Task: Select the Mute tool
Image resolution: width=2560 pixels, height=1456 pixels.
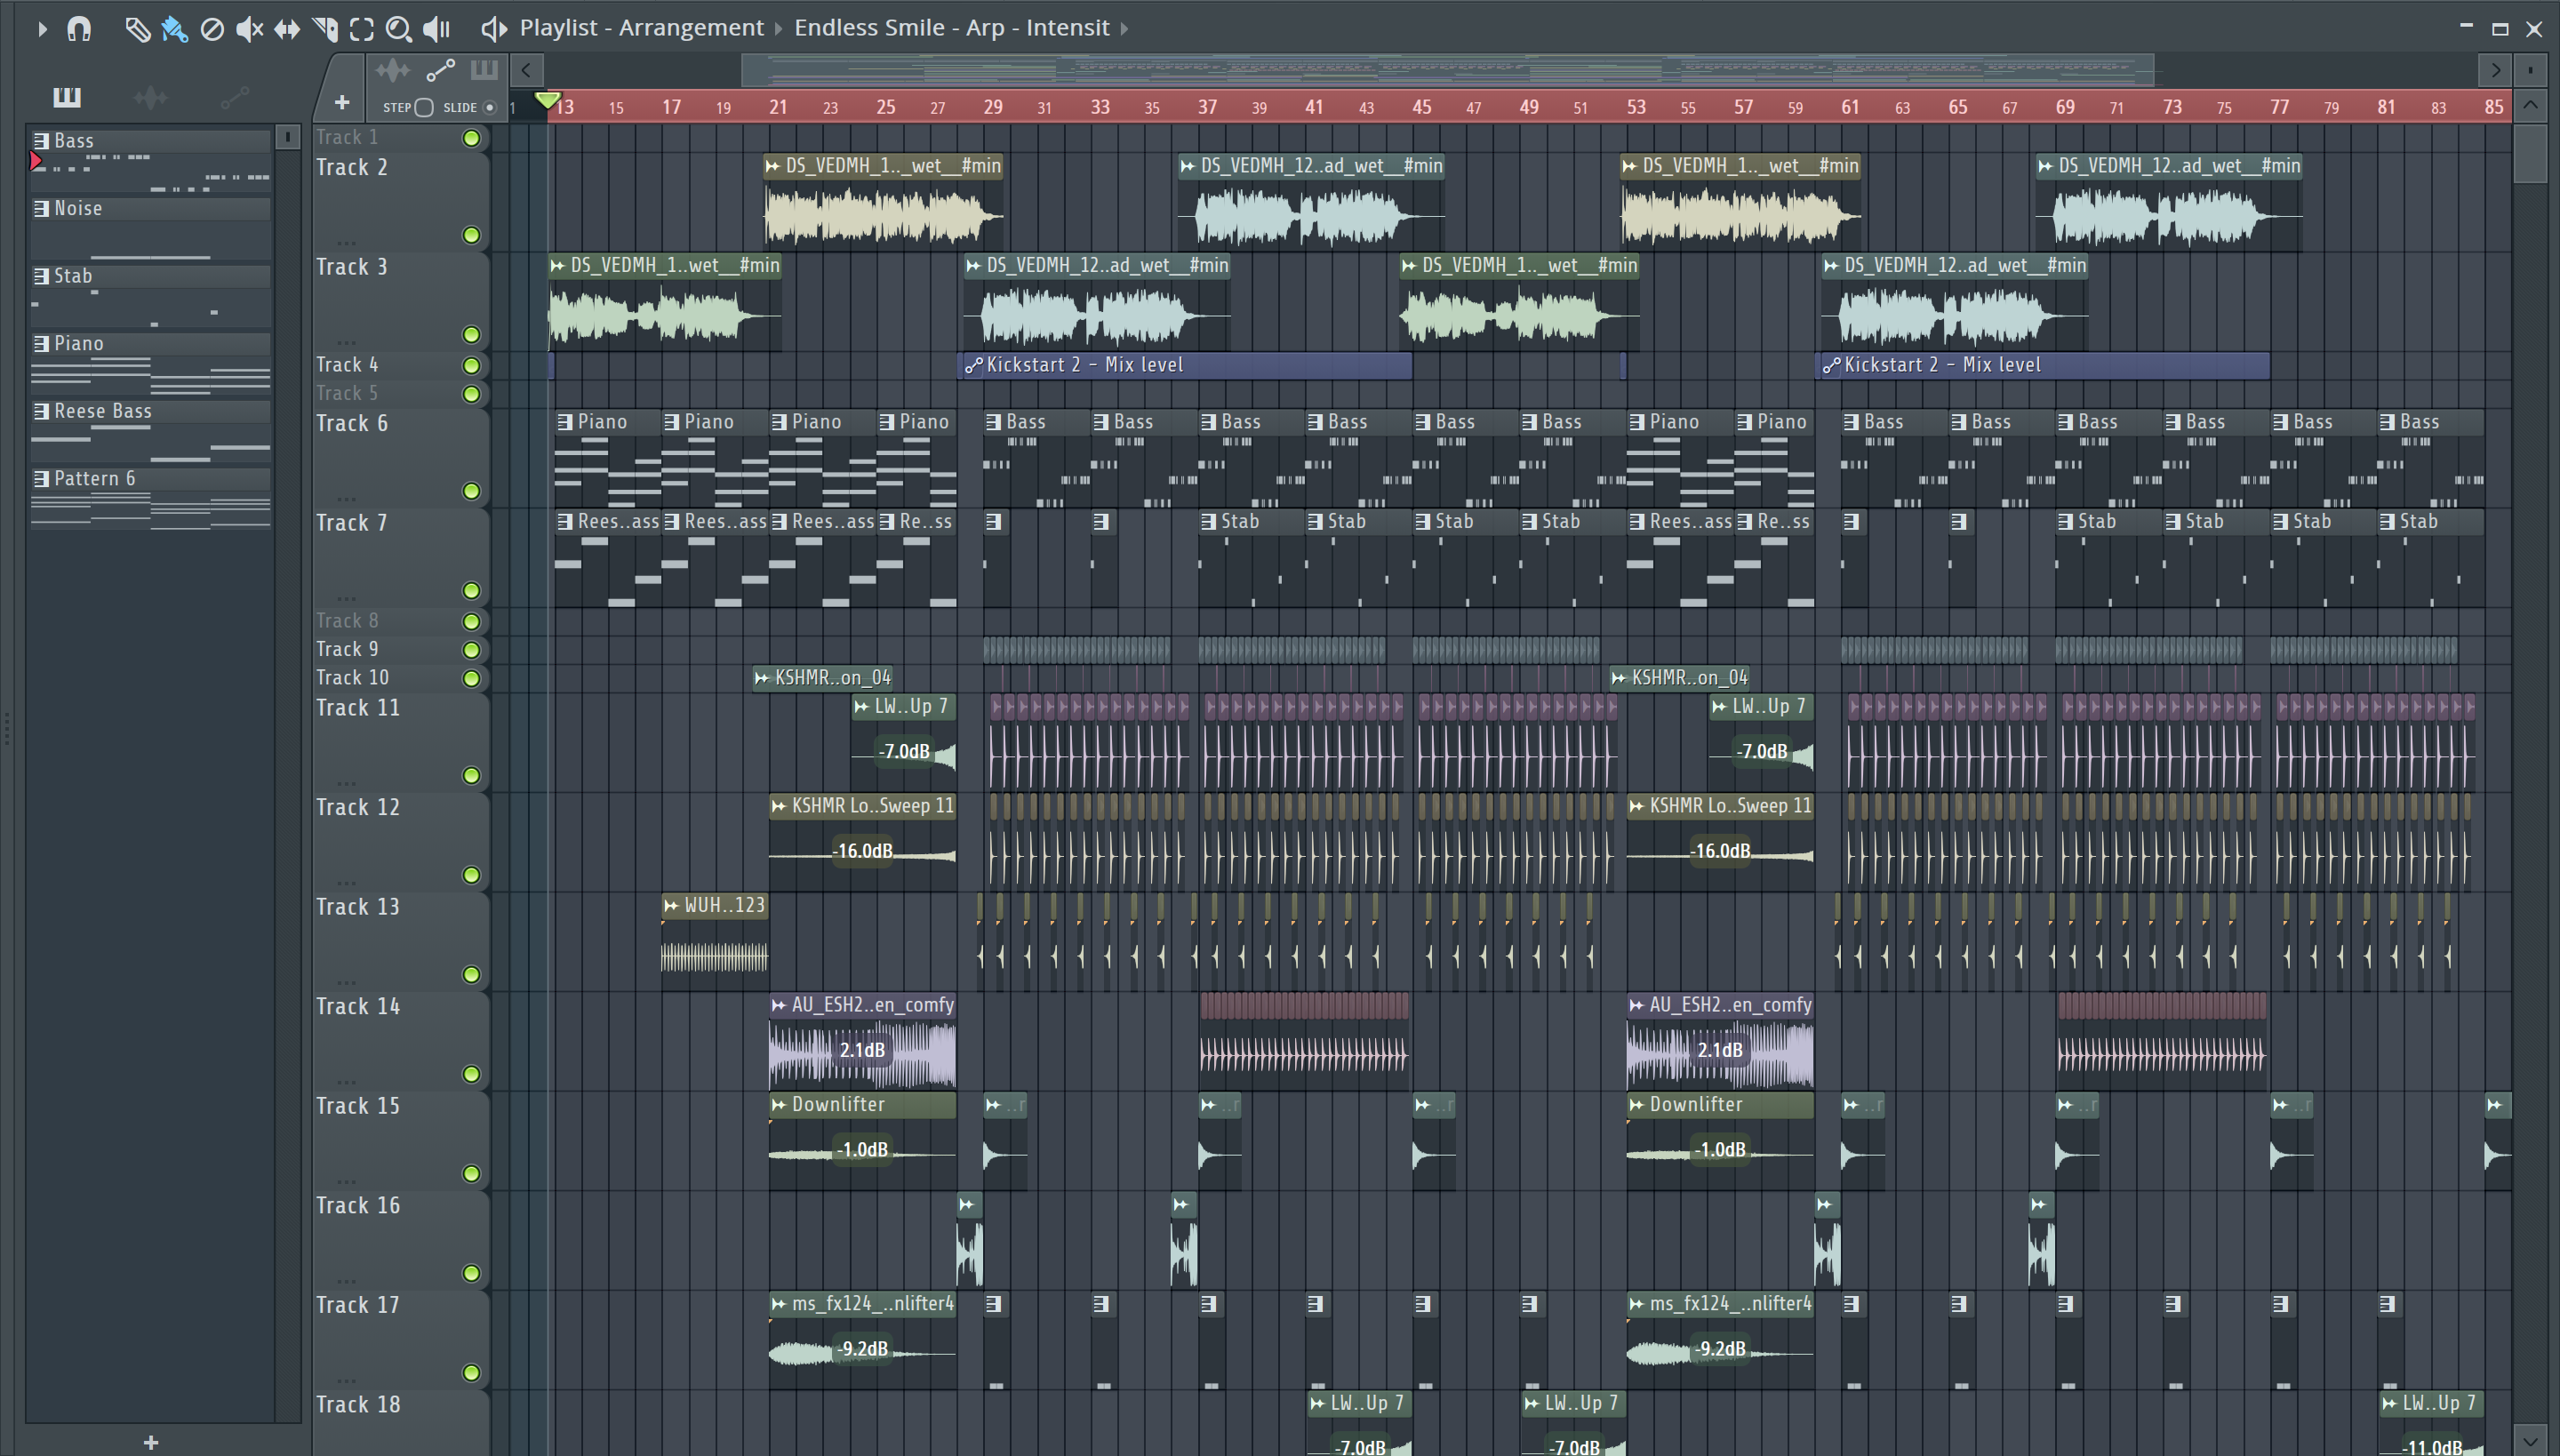Action: point(249,29)
